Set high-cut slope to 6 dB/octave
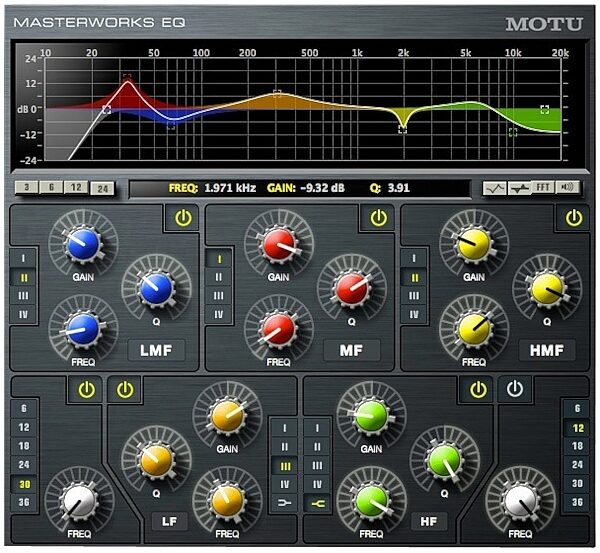Image resolution: width=600 pixels, height=553 pixels. tap(577, 408)
